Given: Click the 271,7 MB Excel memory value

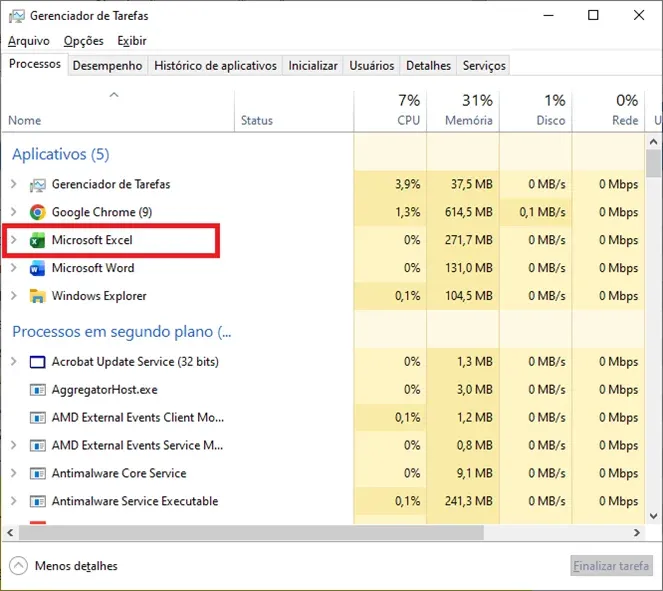Looking at the screenshot, I should [x=468, y=240].
